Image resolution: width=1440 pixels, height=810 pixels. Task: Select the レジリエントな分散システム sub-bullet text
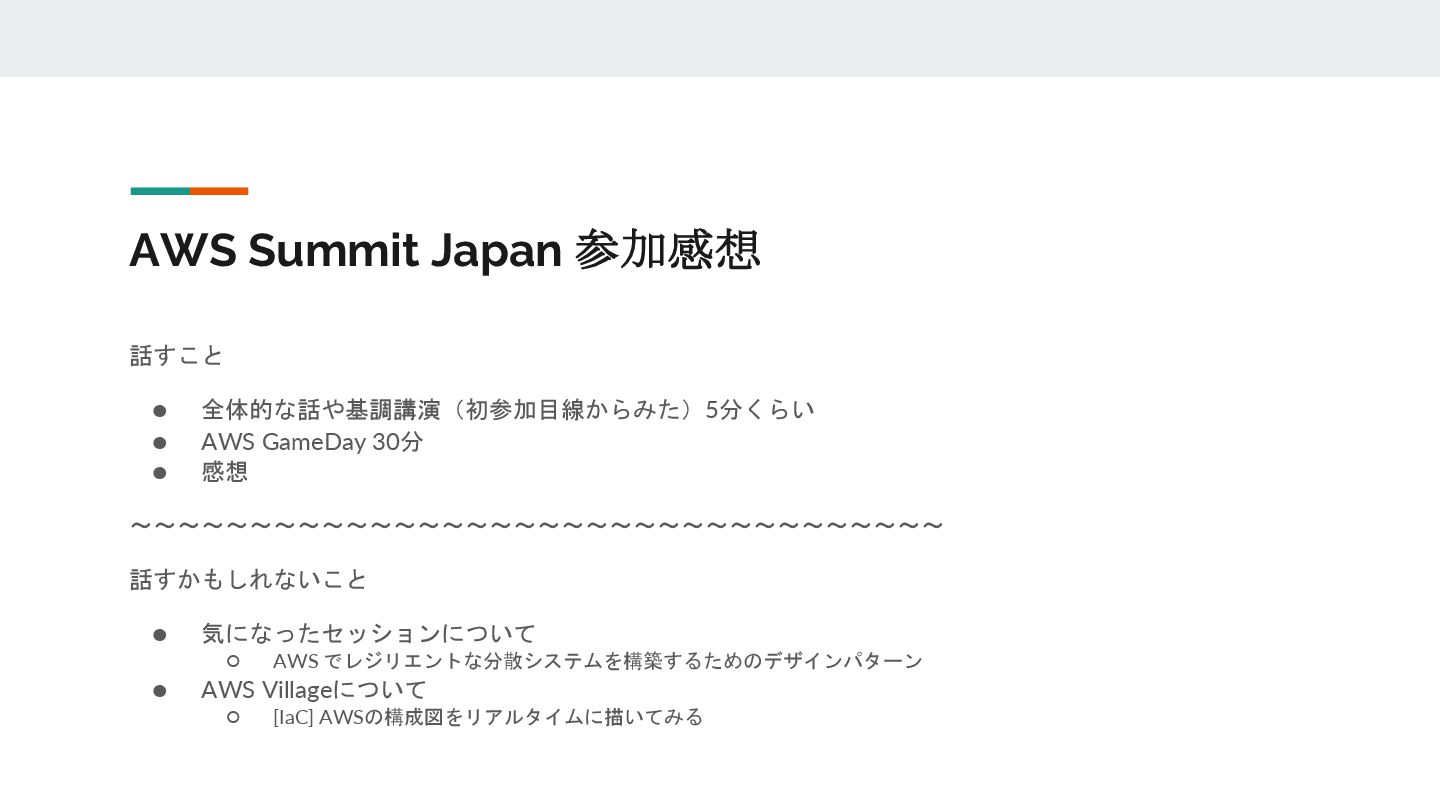point(598,660)
